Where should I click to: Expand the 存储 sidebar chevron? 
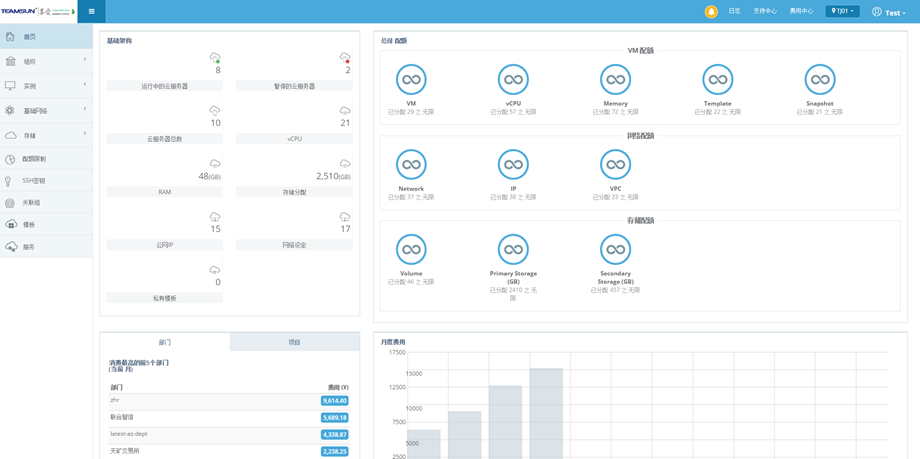[x=84, y=134]
